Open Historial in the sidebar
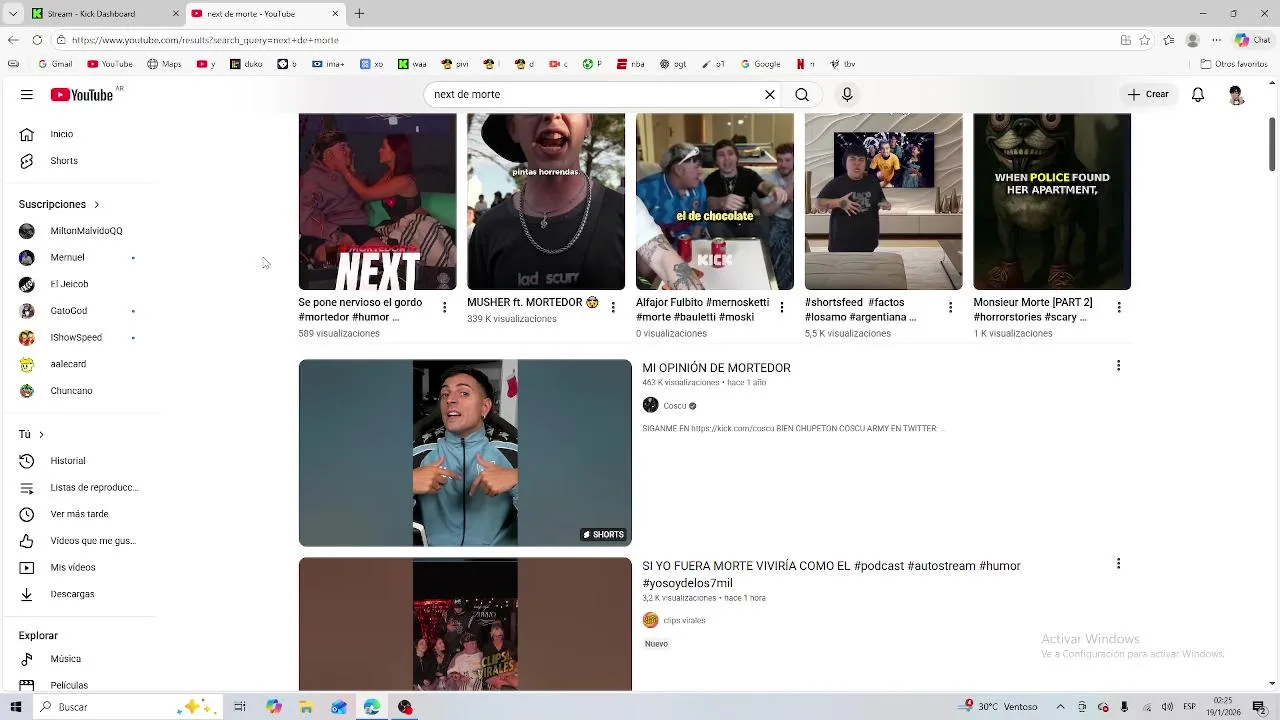This screenshot has height=720, width=1280. pyautogui.click(x=68, y=461)
